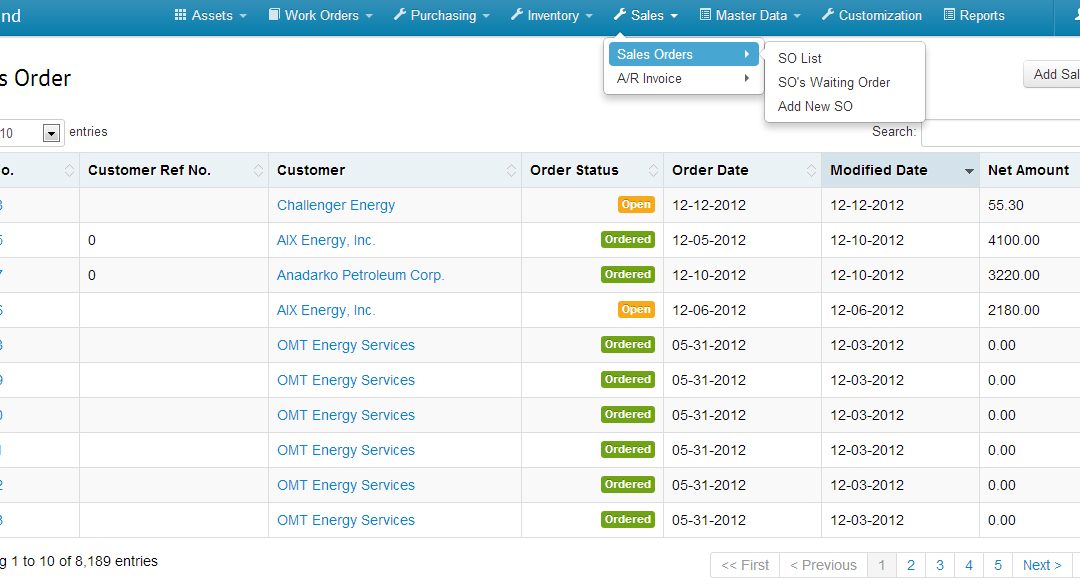
Task: Click the Net Amount column header
Action: click(x=1029, y=170)
